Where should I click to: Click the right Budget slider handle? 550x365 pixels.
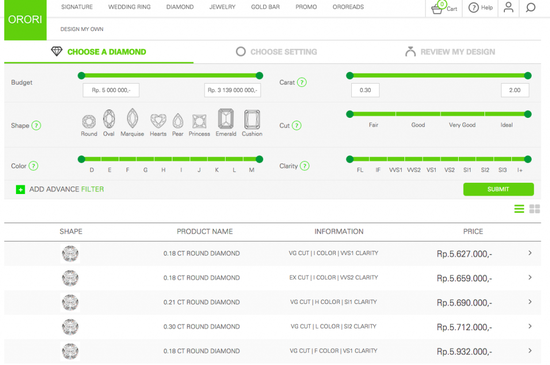click(x=260, y=75)
